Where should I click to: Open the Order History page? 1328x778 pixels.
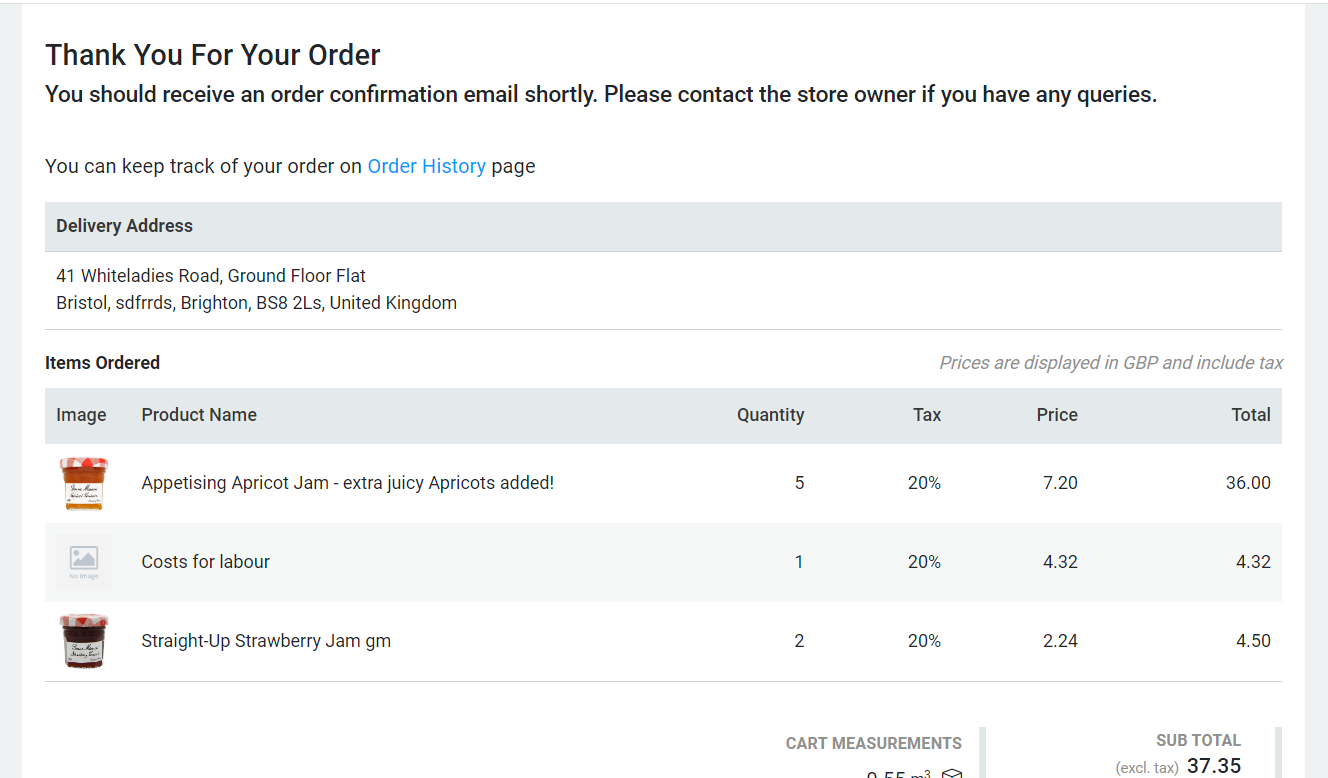(426, 166)
